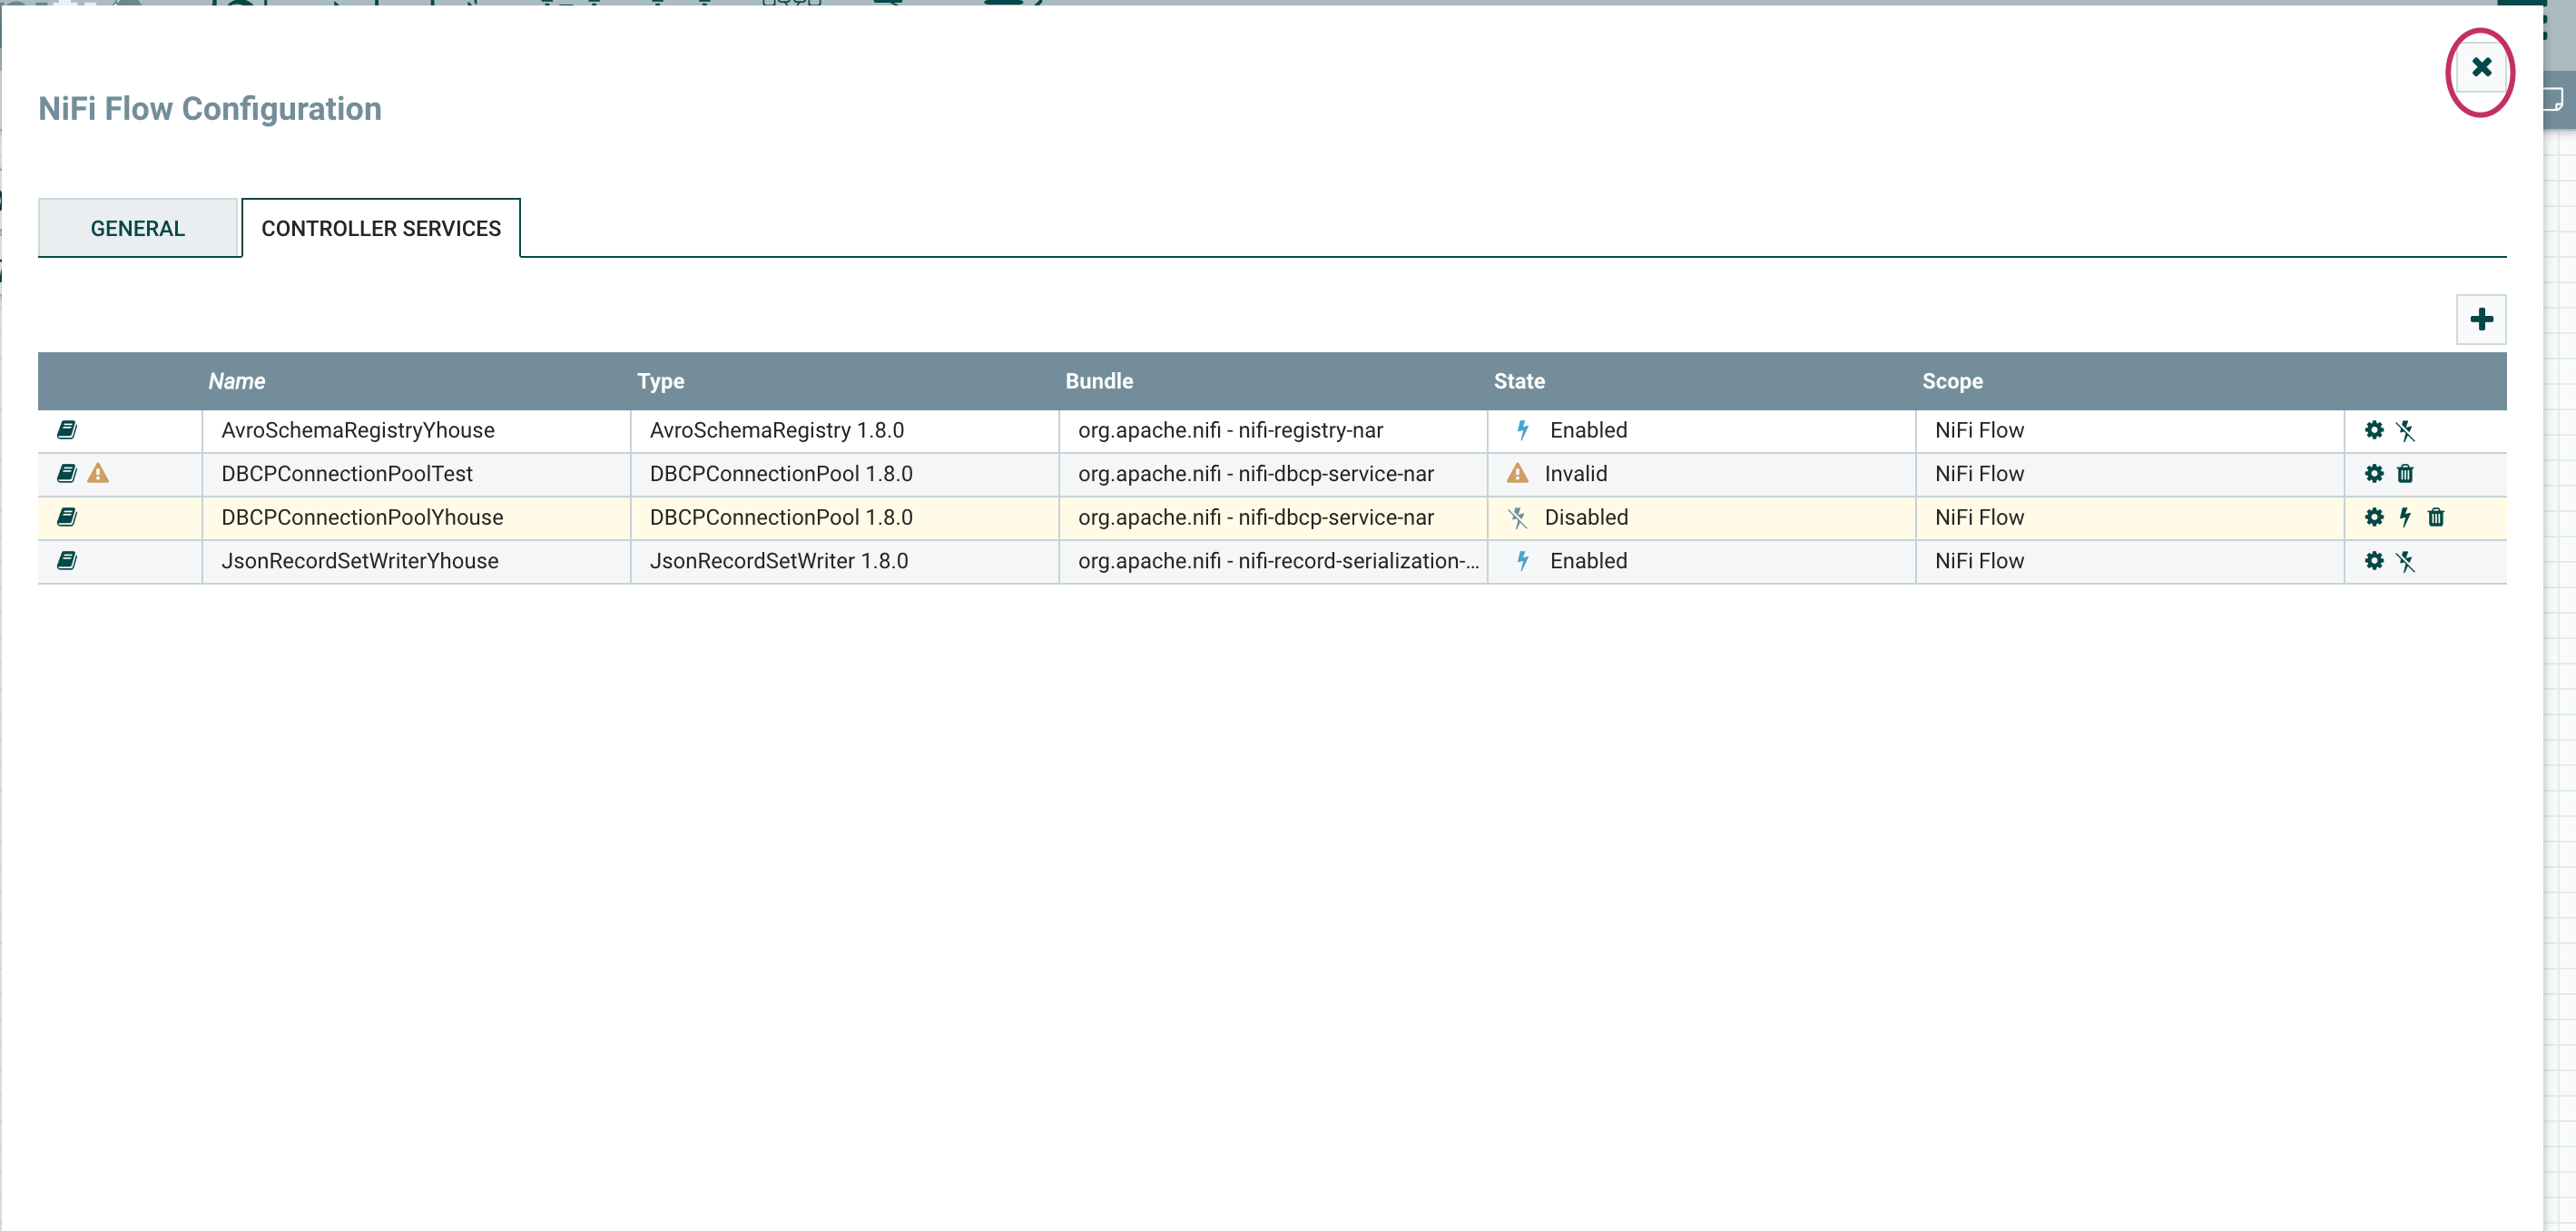Enable DBCPConnectionPoolYhouse with lightning bolt icon
The height and width of the screenshot is (1231, 2576).
[x=2405, y=517]
